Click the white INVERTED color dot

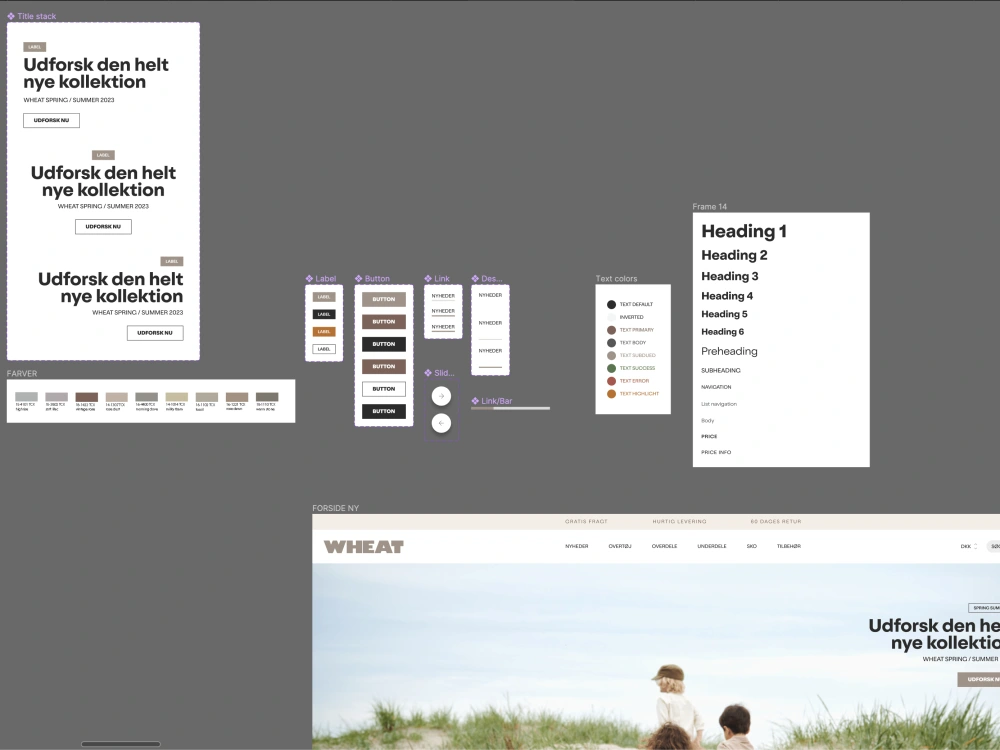(x=611, y=317)
